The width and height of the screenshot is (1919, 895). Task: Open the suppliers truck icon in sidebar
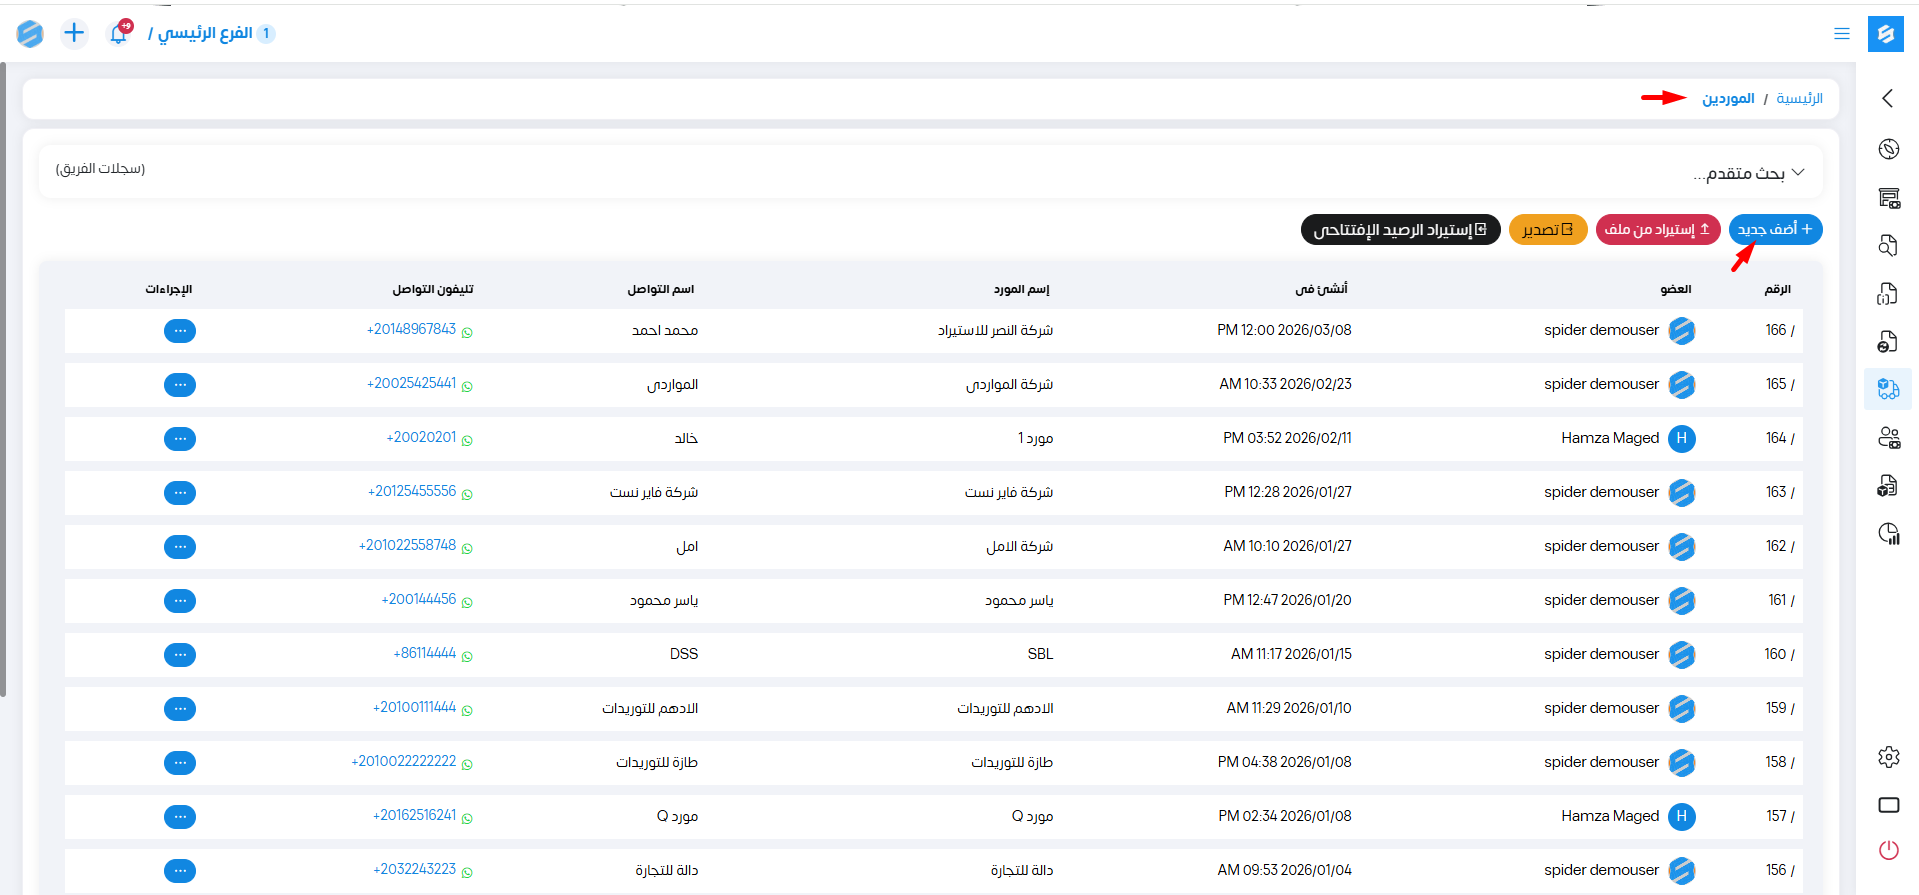pyautogui.click(x=1888, y=389)
